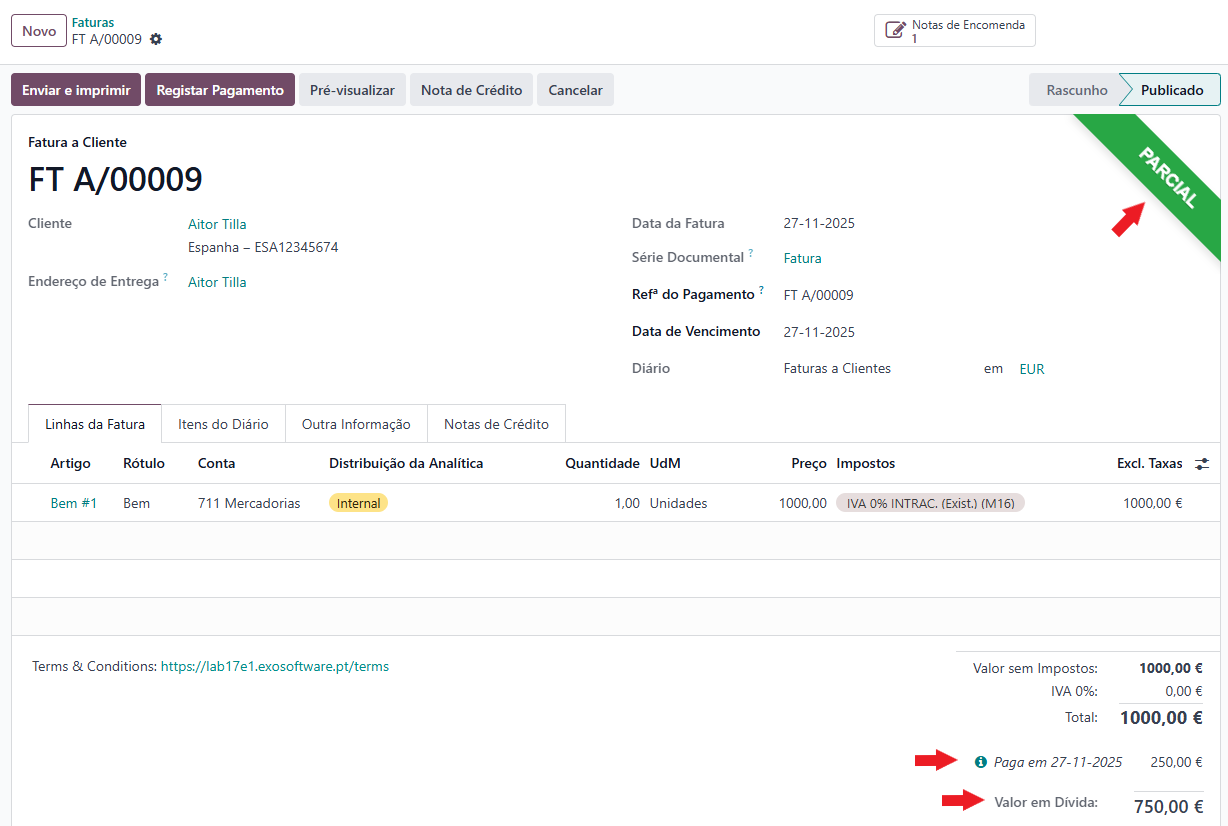Click payment reference value FT A/00009
The width and height of the screenshot is (1228, 826).
click(x=818, y=295)
